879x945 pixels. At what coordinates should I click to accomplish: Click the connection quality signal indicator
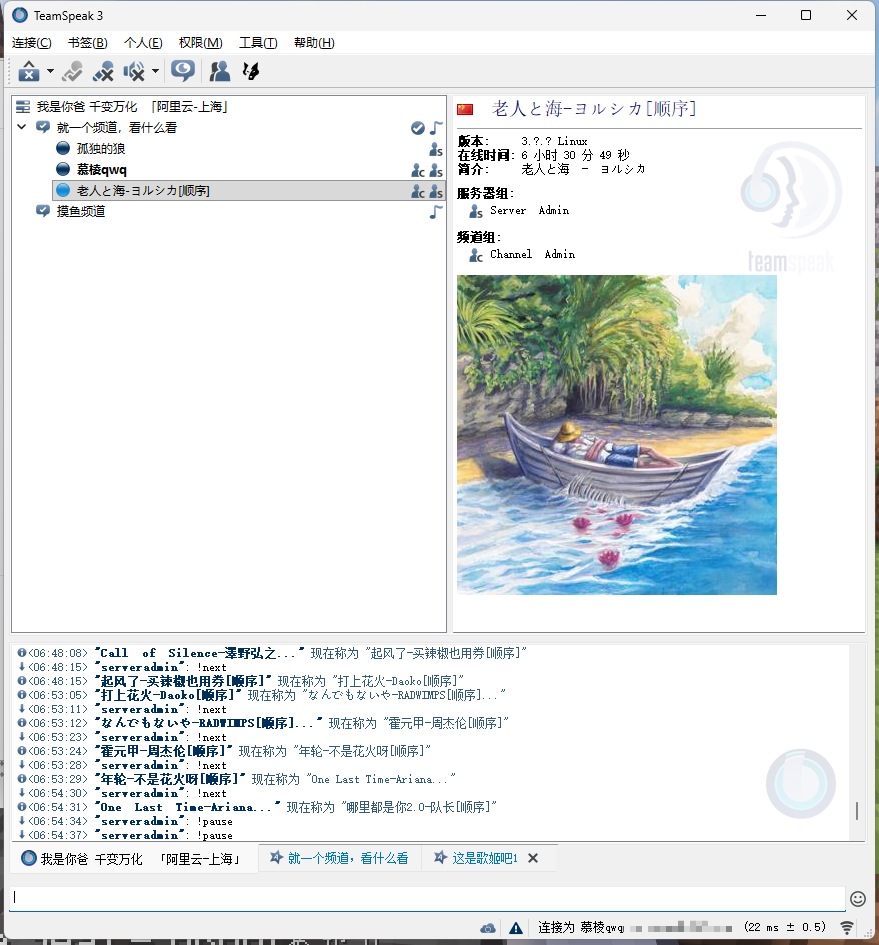847,928
